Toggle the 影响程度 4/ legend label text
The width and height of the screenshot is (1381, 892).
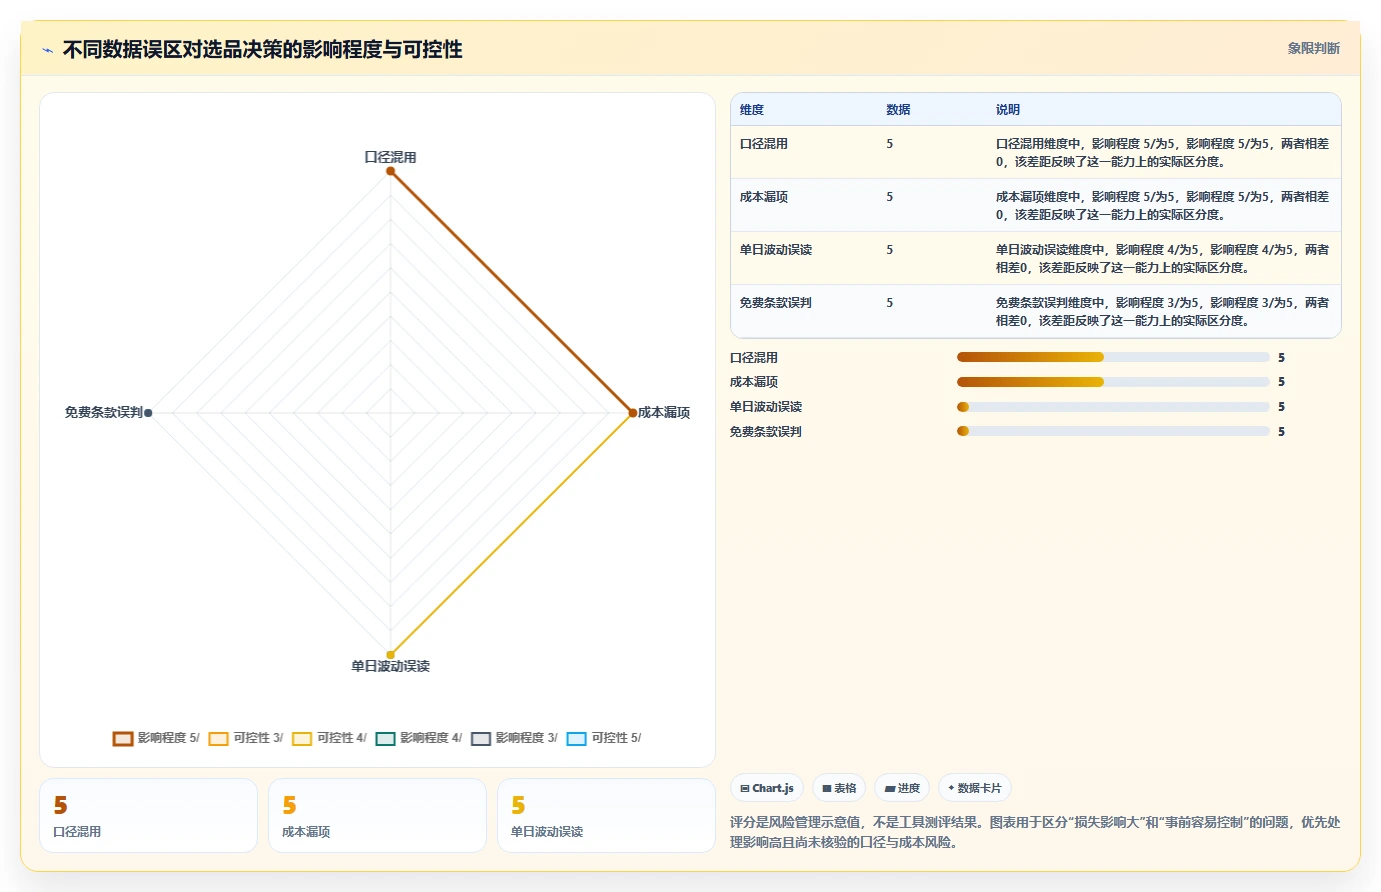click(431, 738)
